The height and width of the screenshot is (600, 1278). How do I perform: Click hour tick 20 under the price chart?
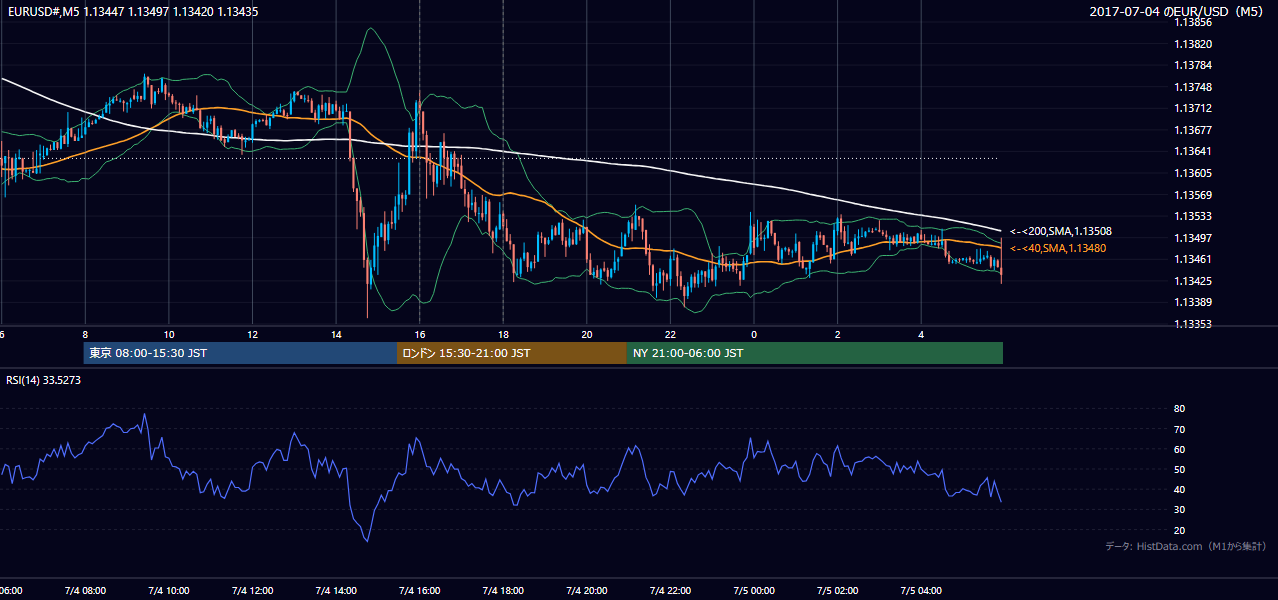click(587, 335)
